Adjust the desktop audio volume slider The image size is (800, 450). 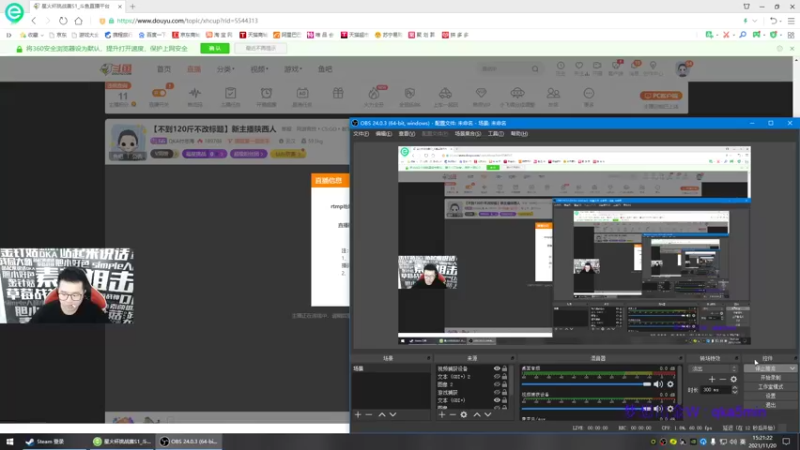586,384
